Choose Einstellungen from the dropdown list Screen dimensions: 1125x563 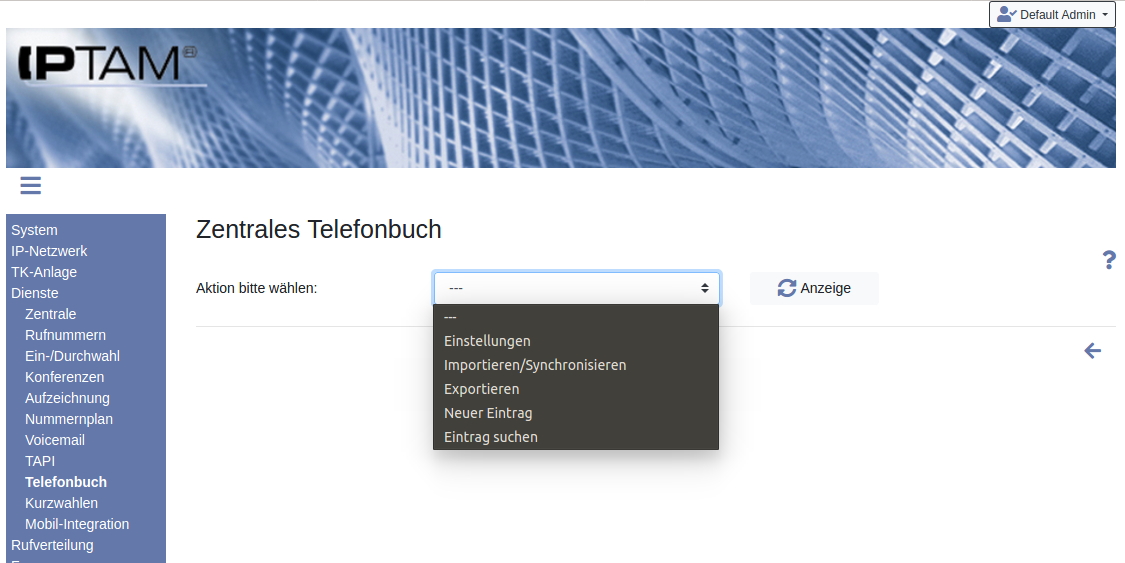tap(487, 341)
